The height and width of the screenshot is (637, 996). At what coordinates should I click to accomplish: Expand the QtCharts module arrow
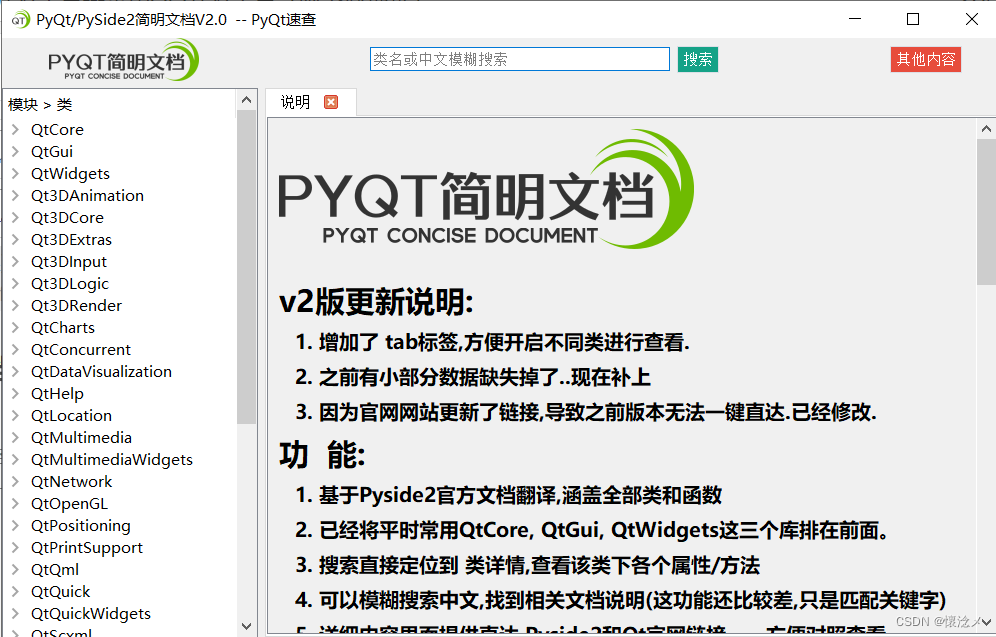tap(16, 328)
